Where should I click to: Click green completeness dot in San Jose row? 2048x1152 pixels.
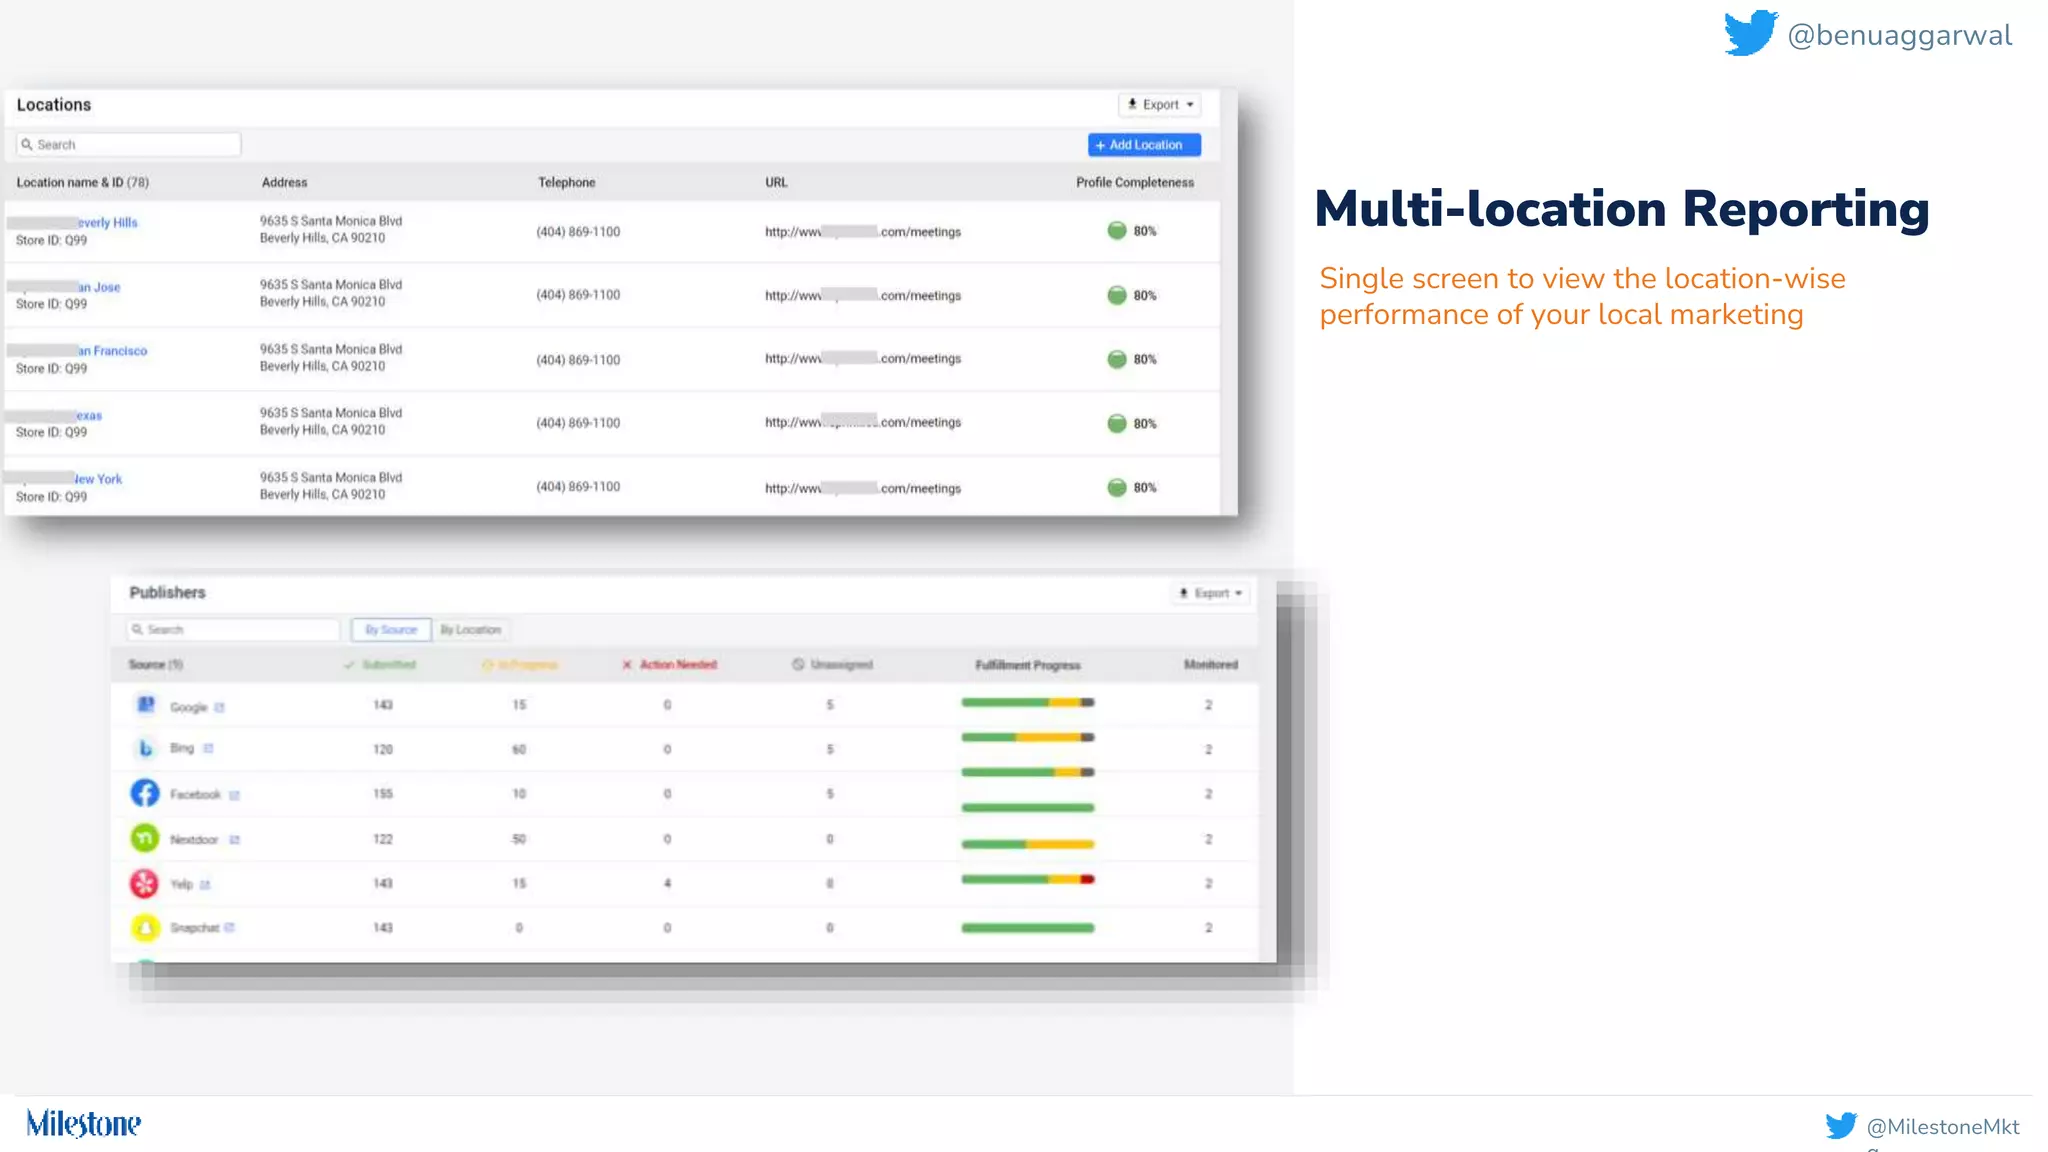coord(1117,295)
